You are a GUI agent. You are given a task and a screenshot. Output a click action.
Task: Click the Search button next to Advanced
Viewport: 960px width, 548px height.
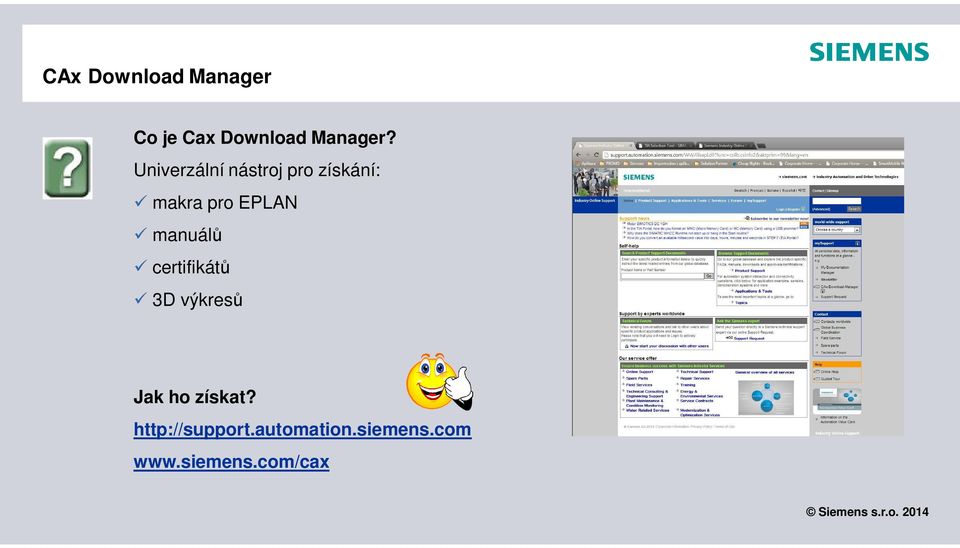pyautogui.click(x=854, y=209)
